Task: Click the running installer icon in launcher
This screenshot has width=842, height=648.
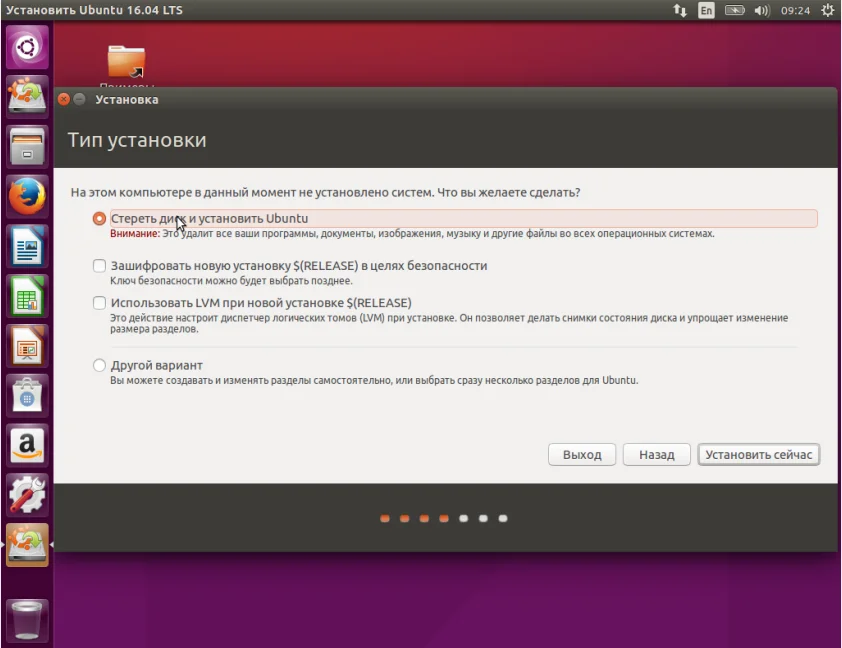Action: (27, 545)
